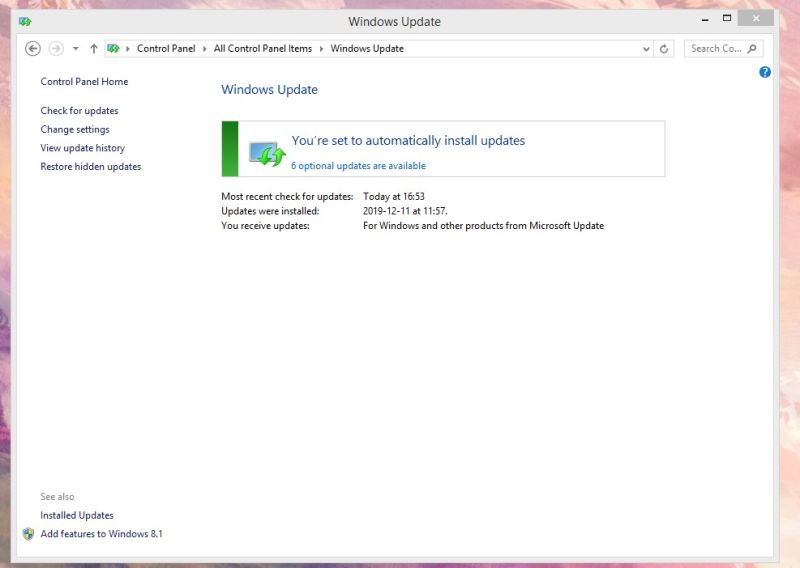This screenshot has width=800, height=568.
Task: Open Change settings link
Action: click(75, 130)
